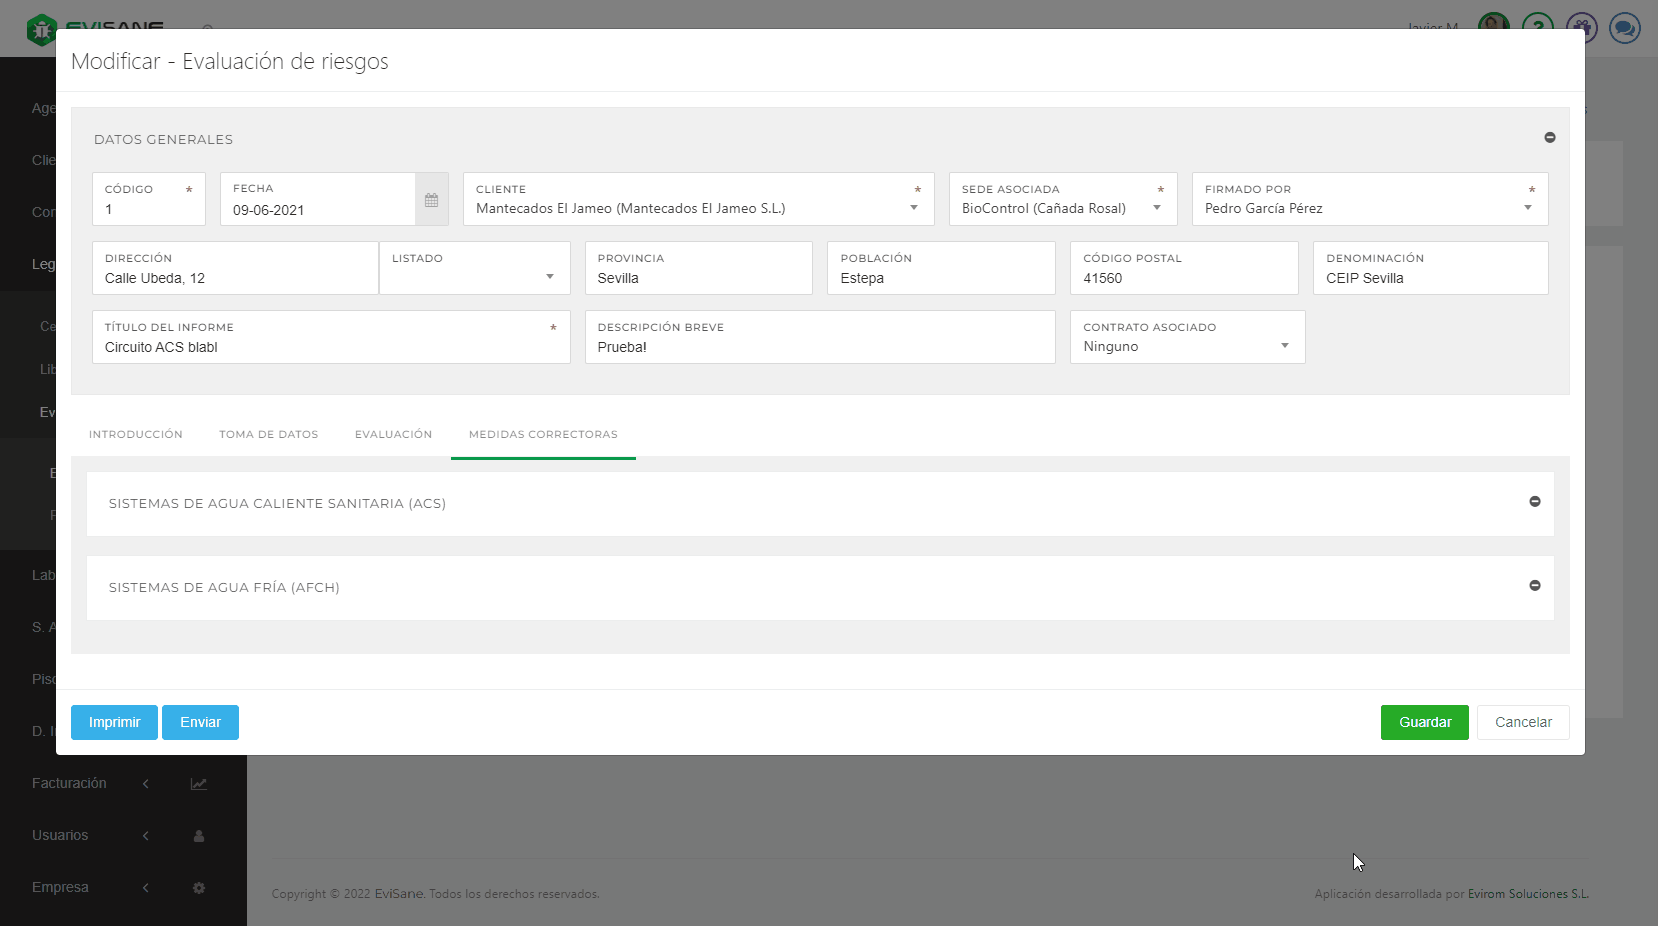This screenshot has width=1658, height=926.
Task: Collapse the Datos Generales panel
Action: click(1549, 138)
